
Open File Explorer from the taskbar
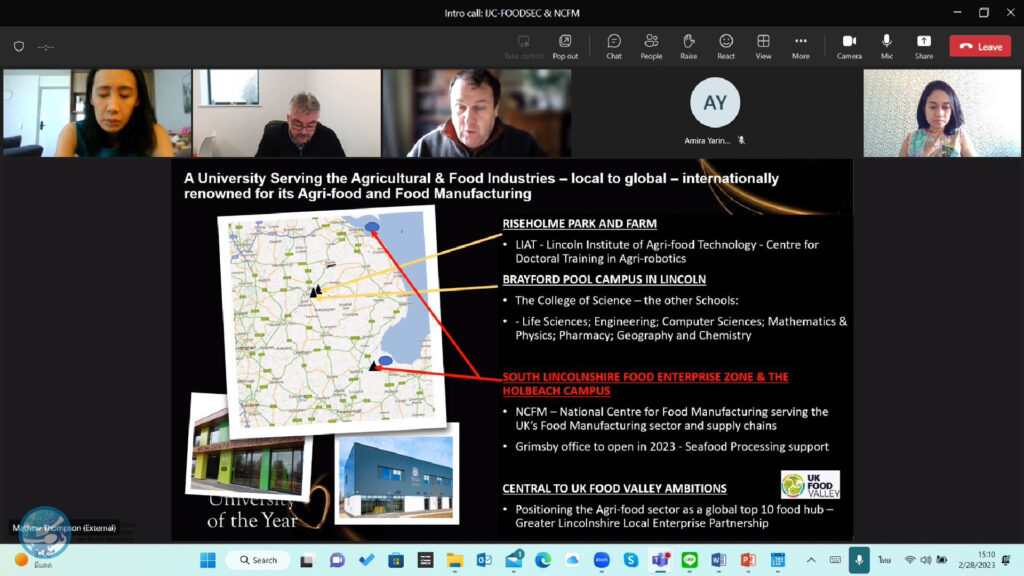(455, 560)
